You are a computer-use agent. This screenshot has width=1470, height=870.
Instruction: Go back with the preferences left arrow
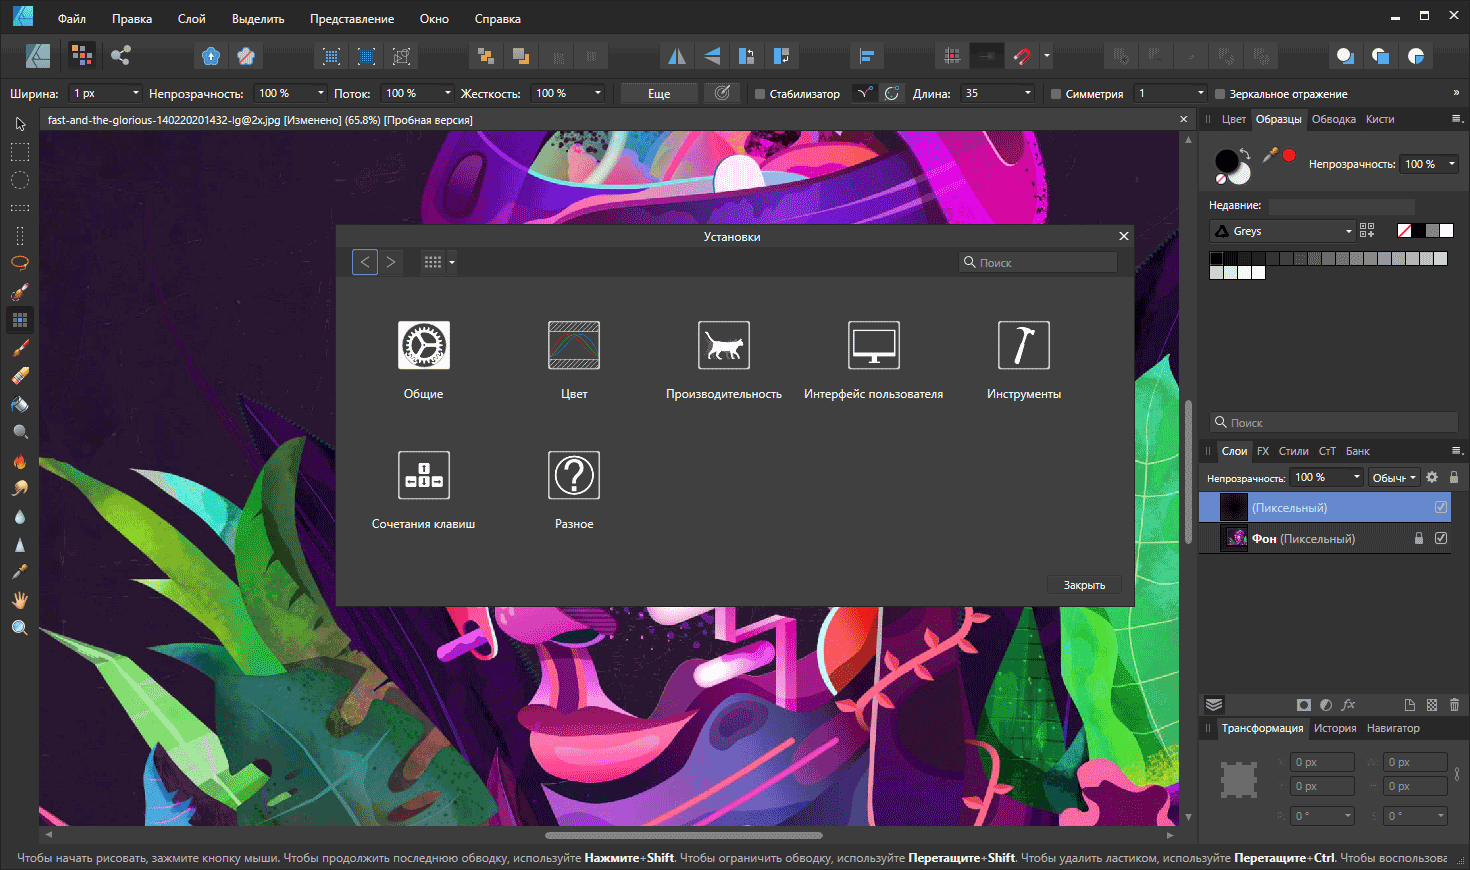coord(365,262)
